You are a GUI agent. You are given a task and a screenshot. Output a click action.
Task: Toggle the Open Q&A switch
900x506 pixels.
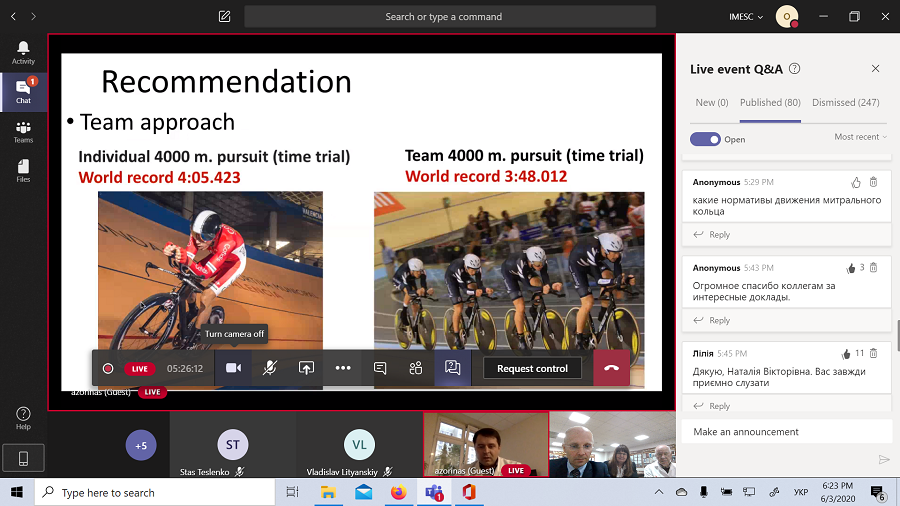[x=705, y=139]
